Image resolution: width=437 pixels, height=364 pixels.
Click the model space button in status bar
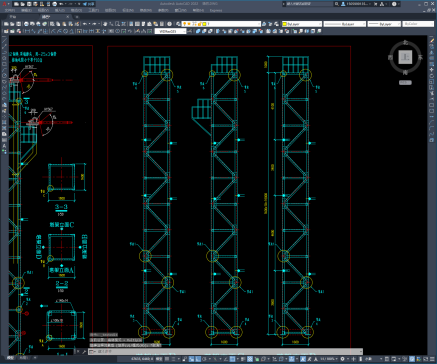tap(159, 359)
